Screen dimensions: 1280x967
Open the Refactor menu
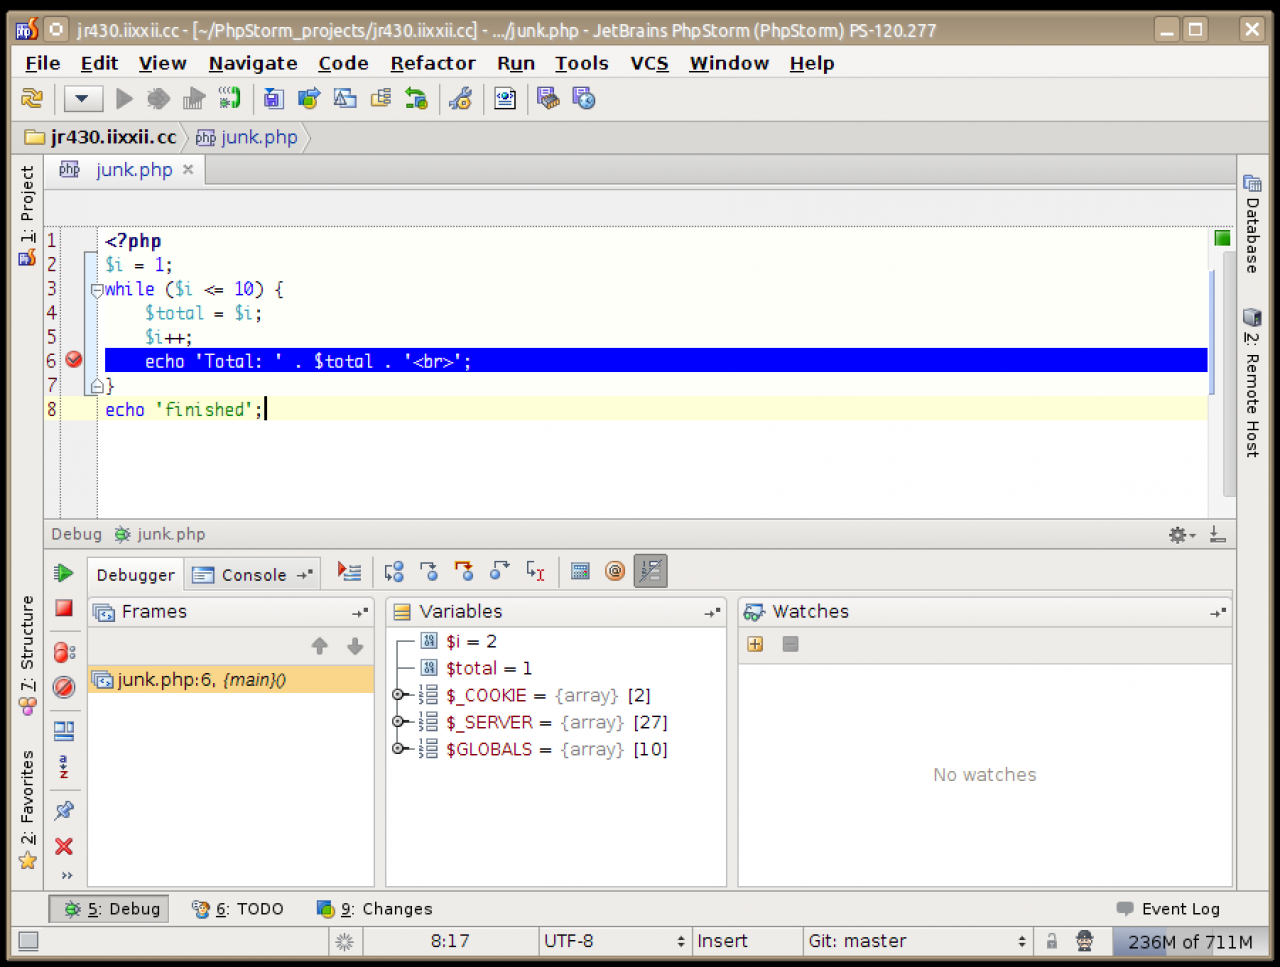coord(432,63)
